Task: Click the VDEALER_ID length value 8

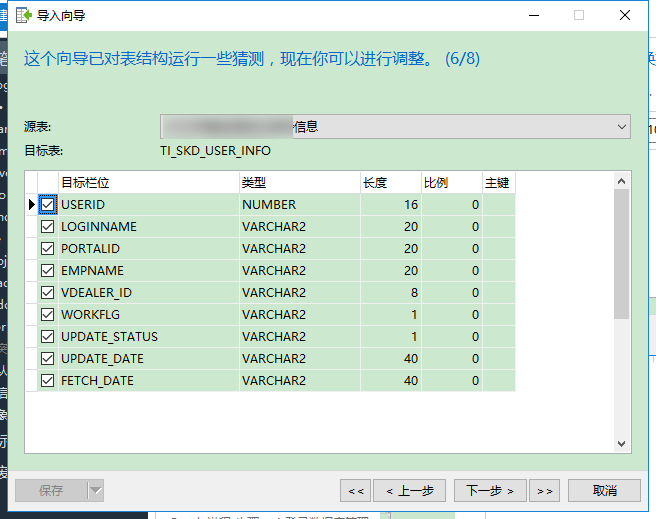Action: pyautogui.click(x=391, y=292)
